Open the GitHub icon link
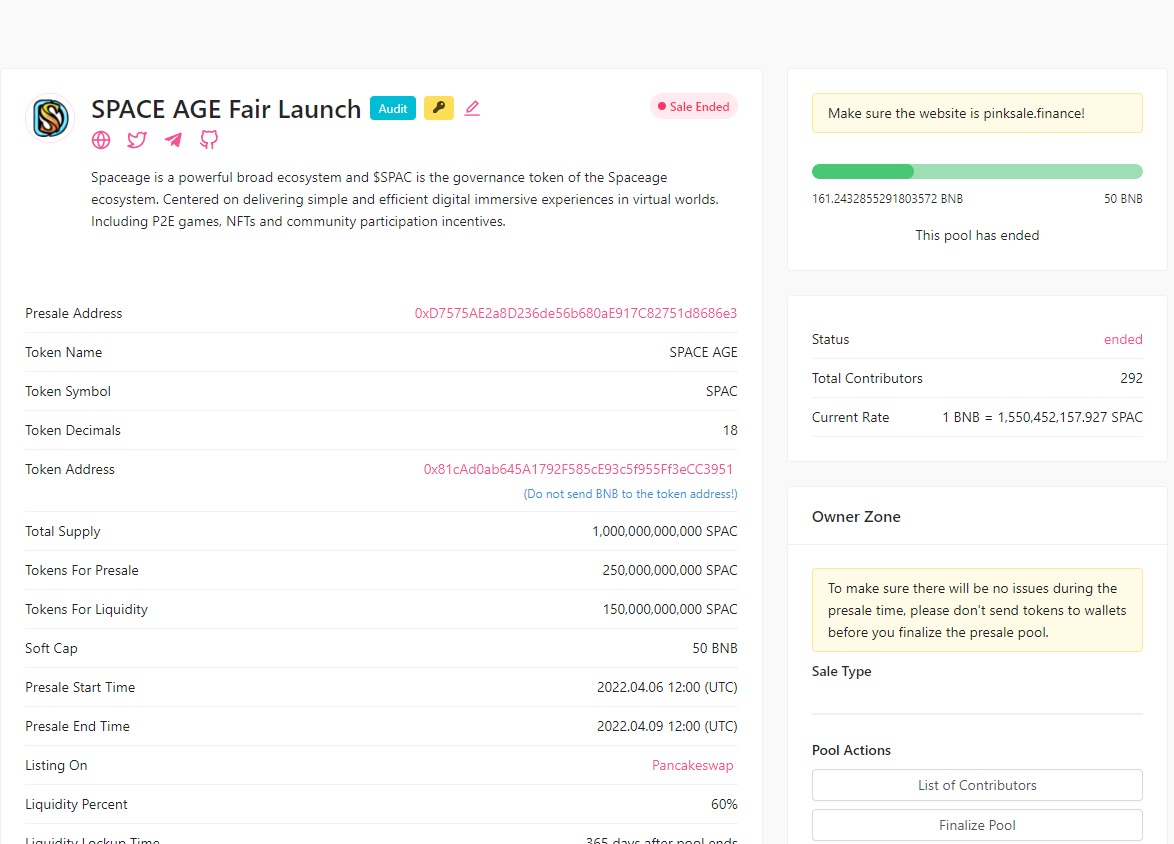Screen dimensions: 1174x844 pyautogui.click(x=209, y=140)
